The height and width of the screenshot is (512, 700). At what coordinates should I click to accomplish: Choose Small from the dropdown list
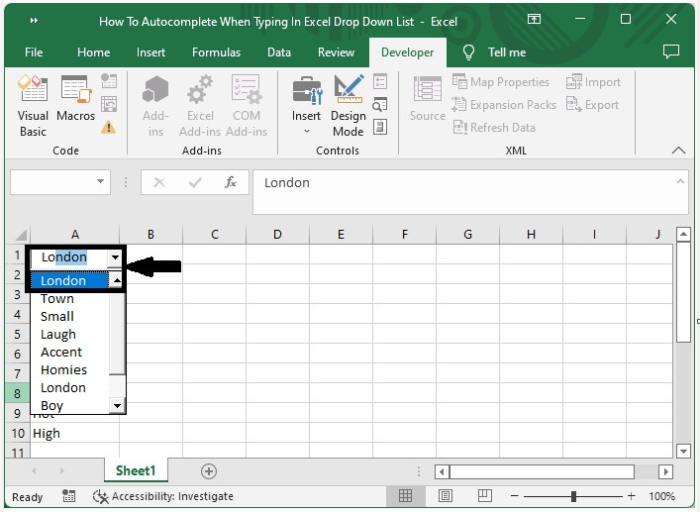(70, 316)
